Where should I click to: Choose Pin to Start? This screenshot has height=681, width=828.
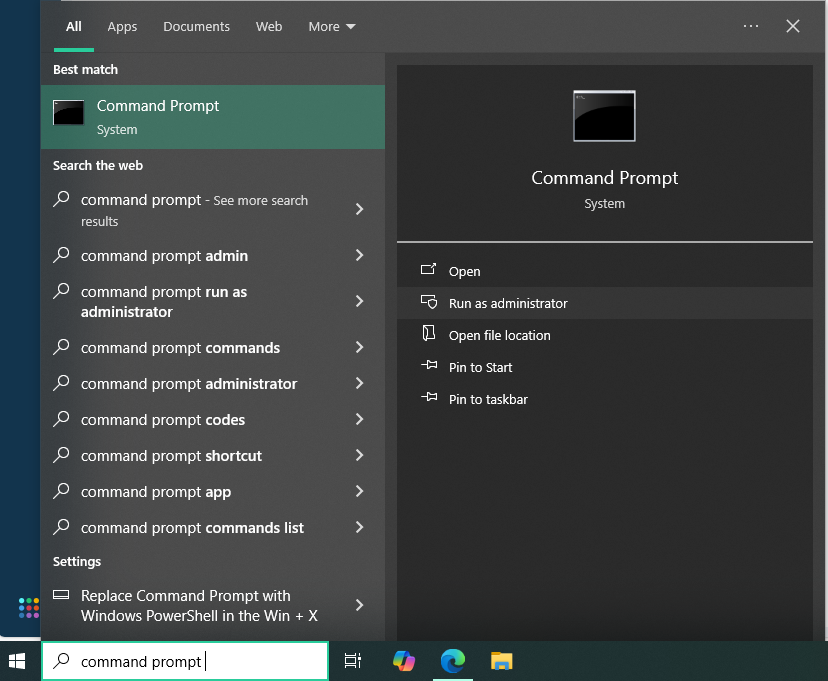605,367
